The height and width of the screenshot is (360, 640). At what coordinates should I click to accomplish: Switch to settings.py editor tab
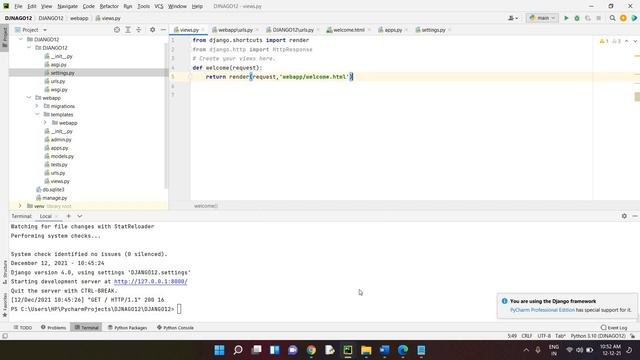coord(433,30)
